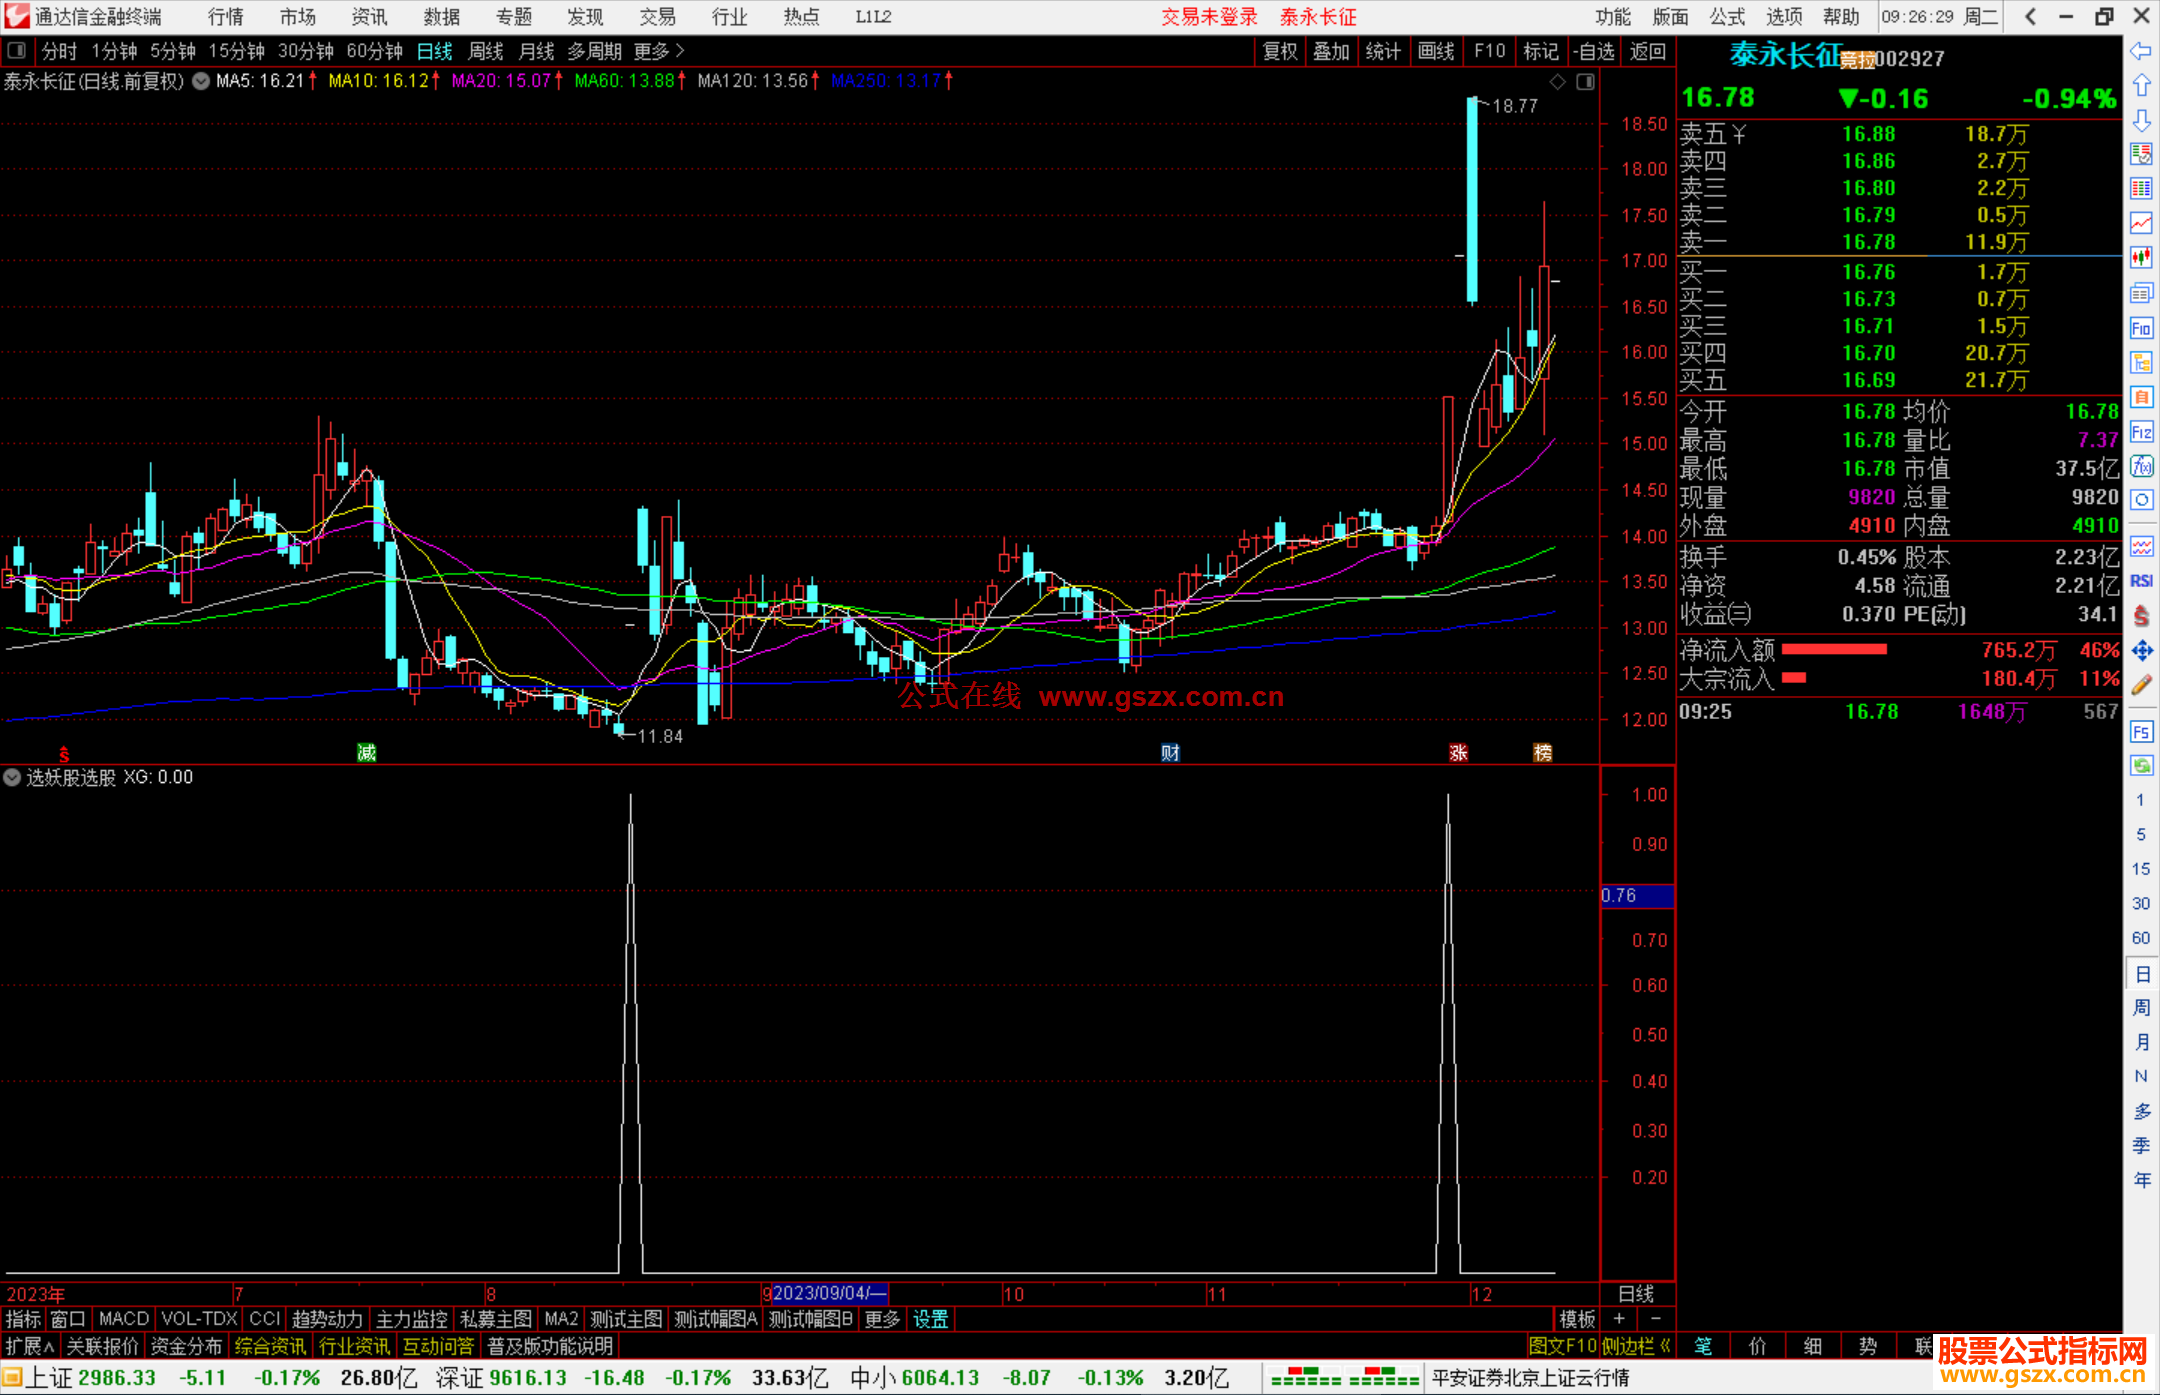
Task: Collapse the 侧边栏 sidebar toggle
Action: point(1636,1347)
